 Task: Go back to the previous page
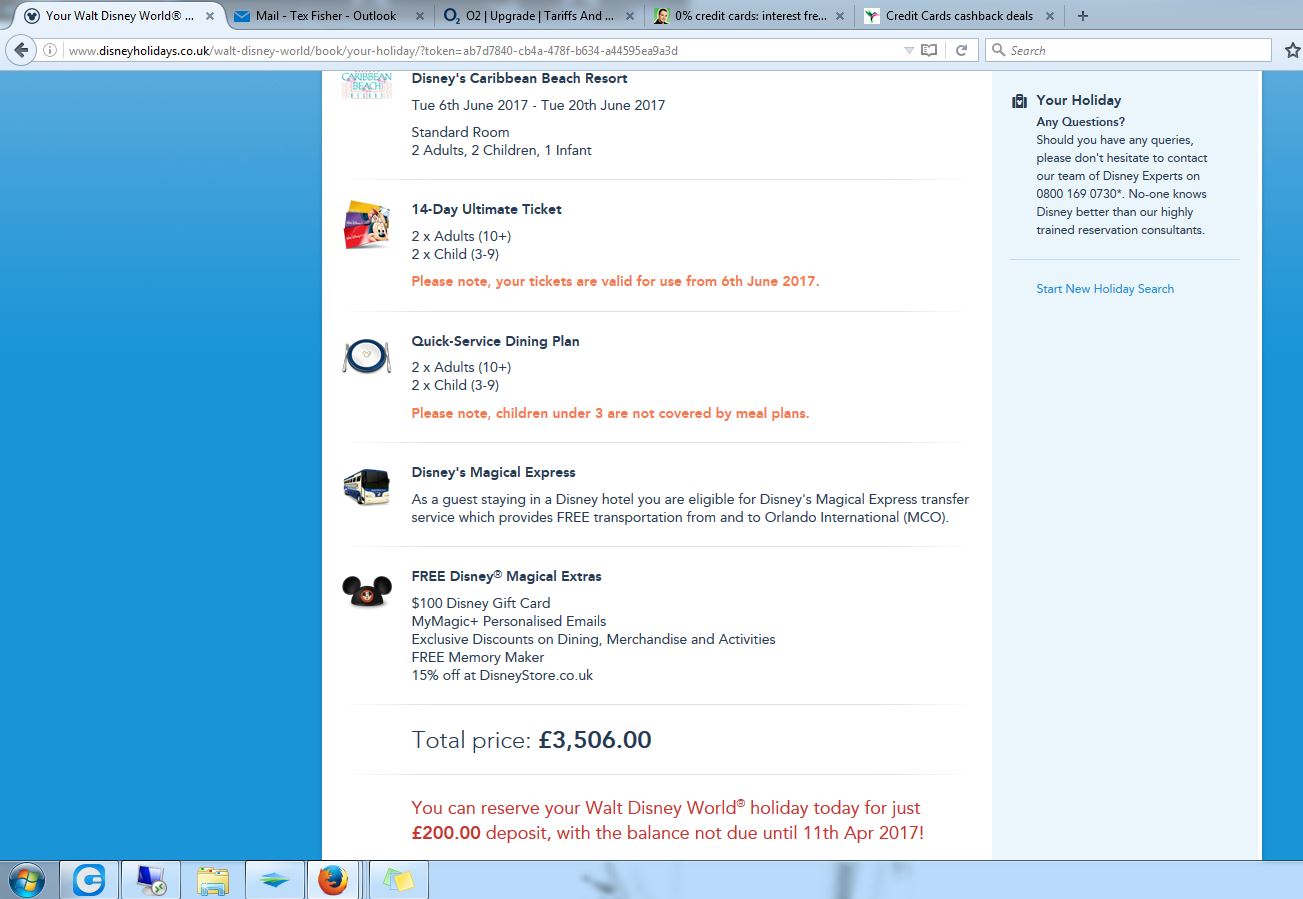(21, 50)
